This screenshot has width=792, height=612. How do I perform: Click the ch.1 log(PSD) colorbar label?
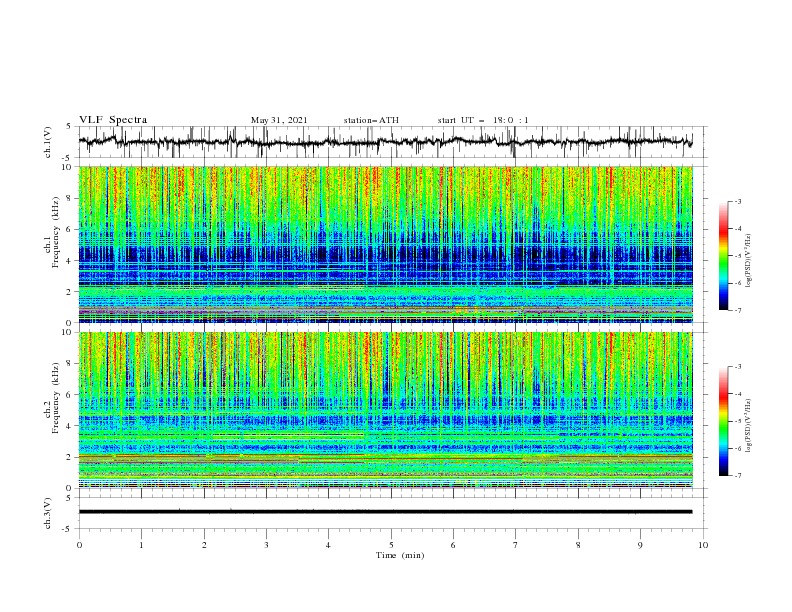(748, 261)
